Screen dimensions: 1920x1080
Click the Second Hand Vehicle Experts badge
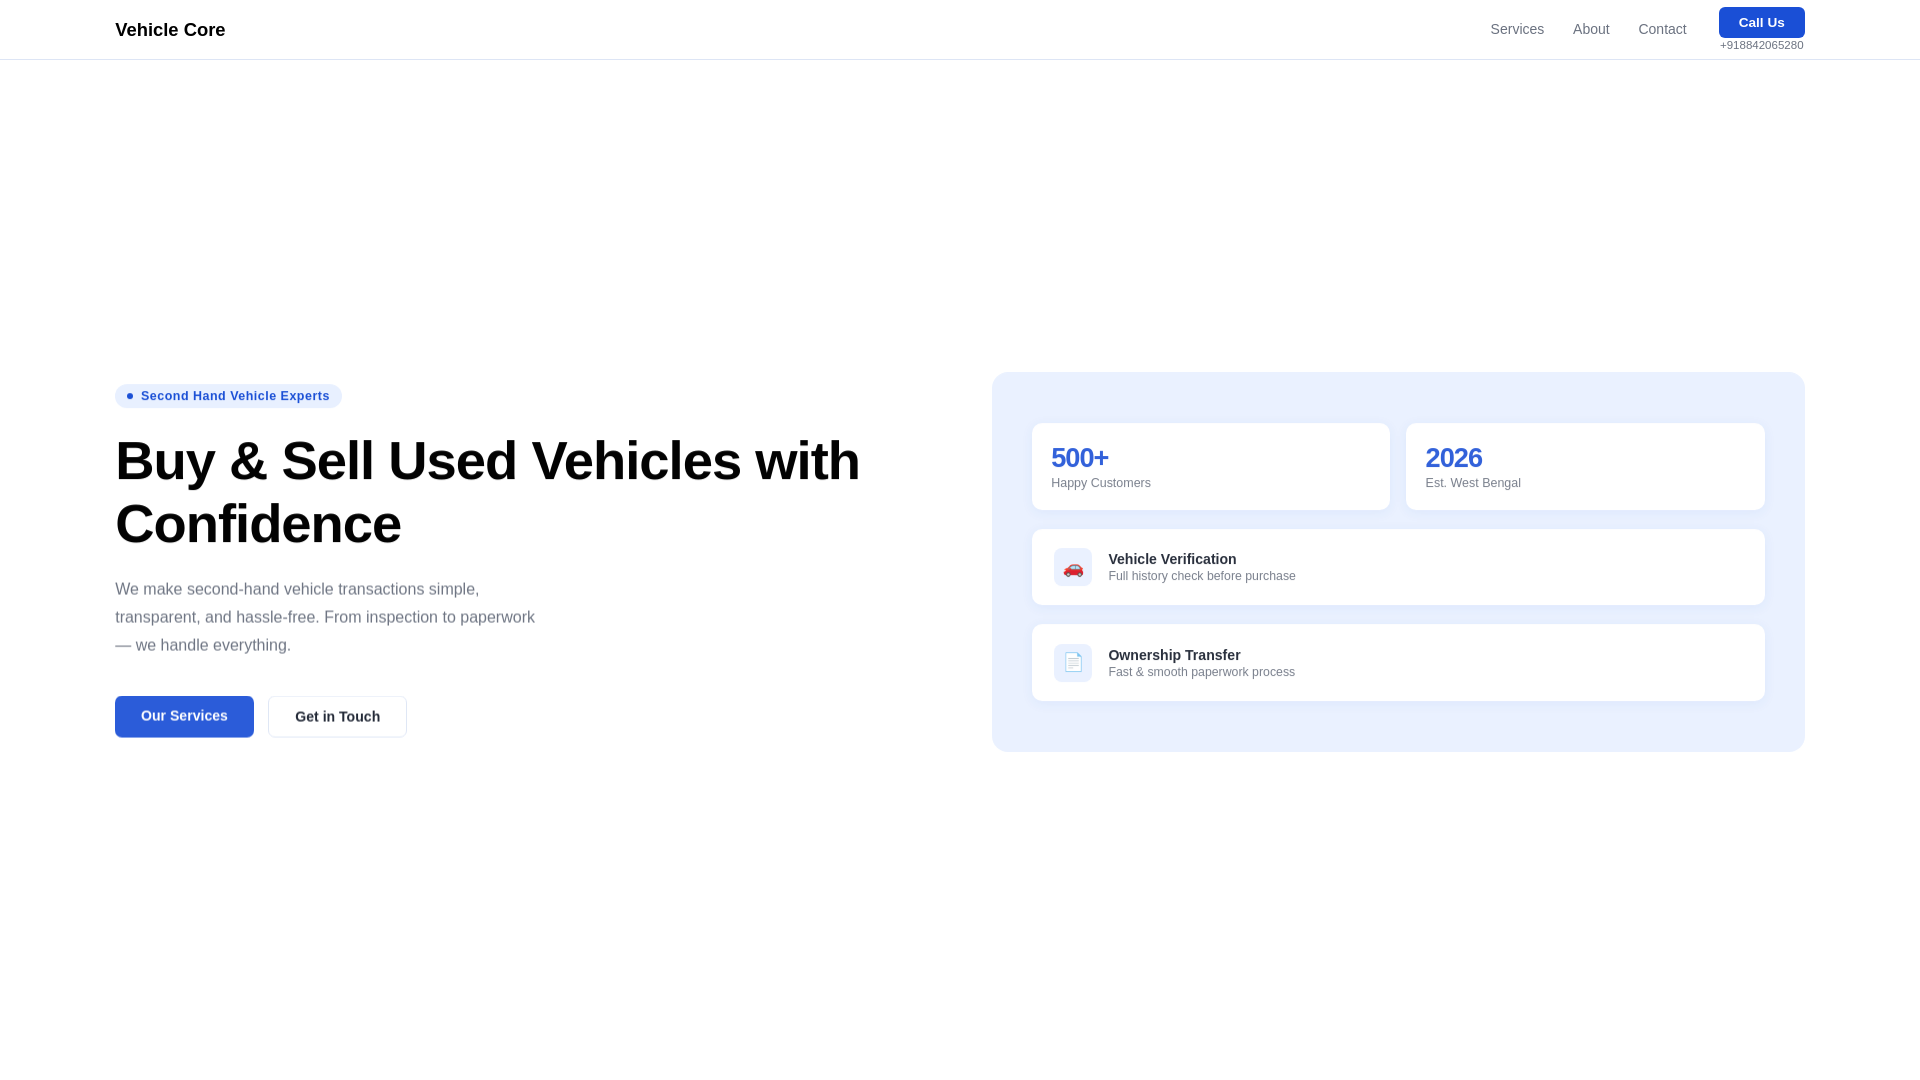228,396
